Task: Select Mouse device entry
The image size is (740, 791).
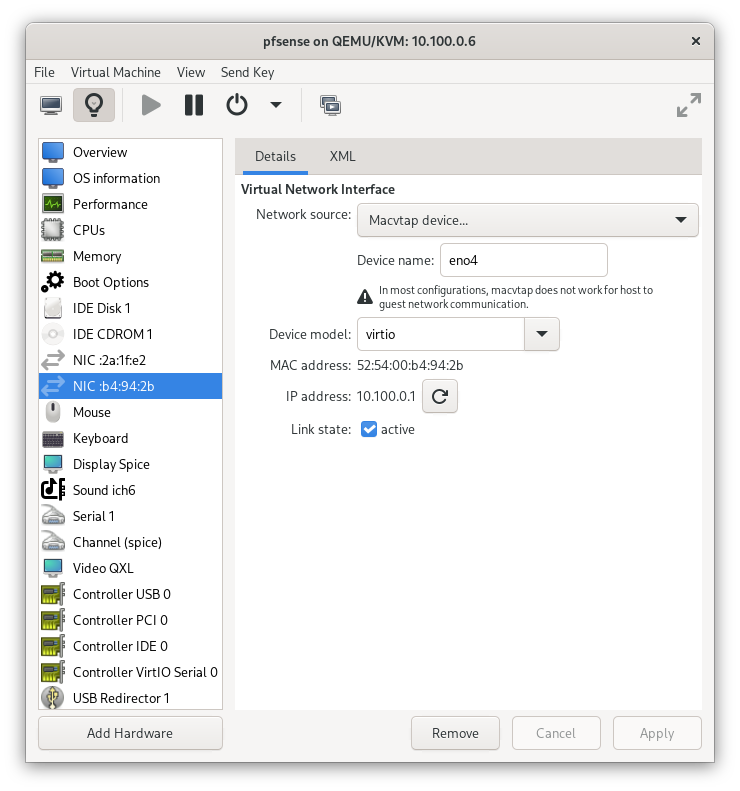Action: point(131,412)
